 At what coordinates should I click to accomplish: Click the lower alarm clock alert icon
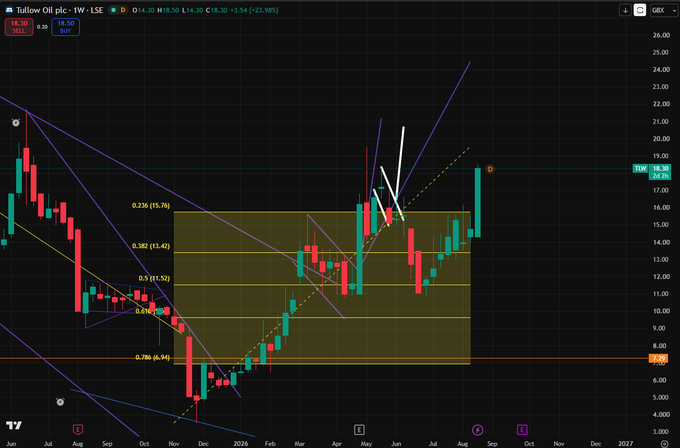pyautogui.click(x=60, y=402)
